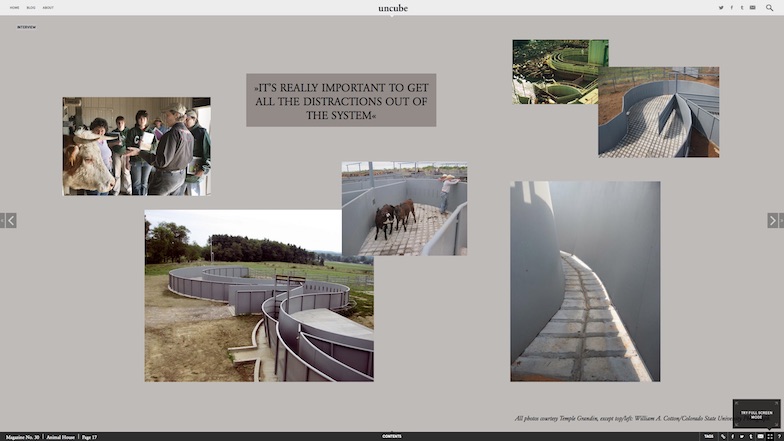
Task: Open the photo of cattle in chute
Action: click(x=404, y=209)
